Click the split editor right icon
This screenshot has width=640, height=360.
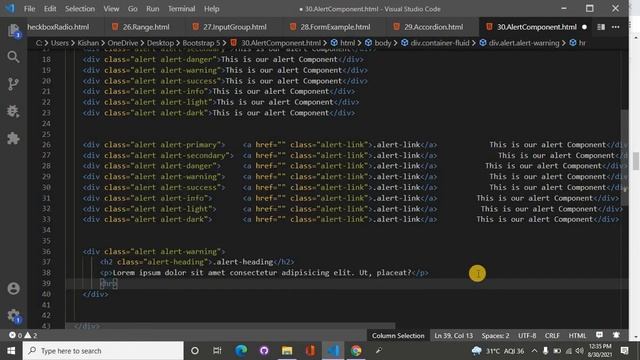point(601,27)
